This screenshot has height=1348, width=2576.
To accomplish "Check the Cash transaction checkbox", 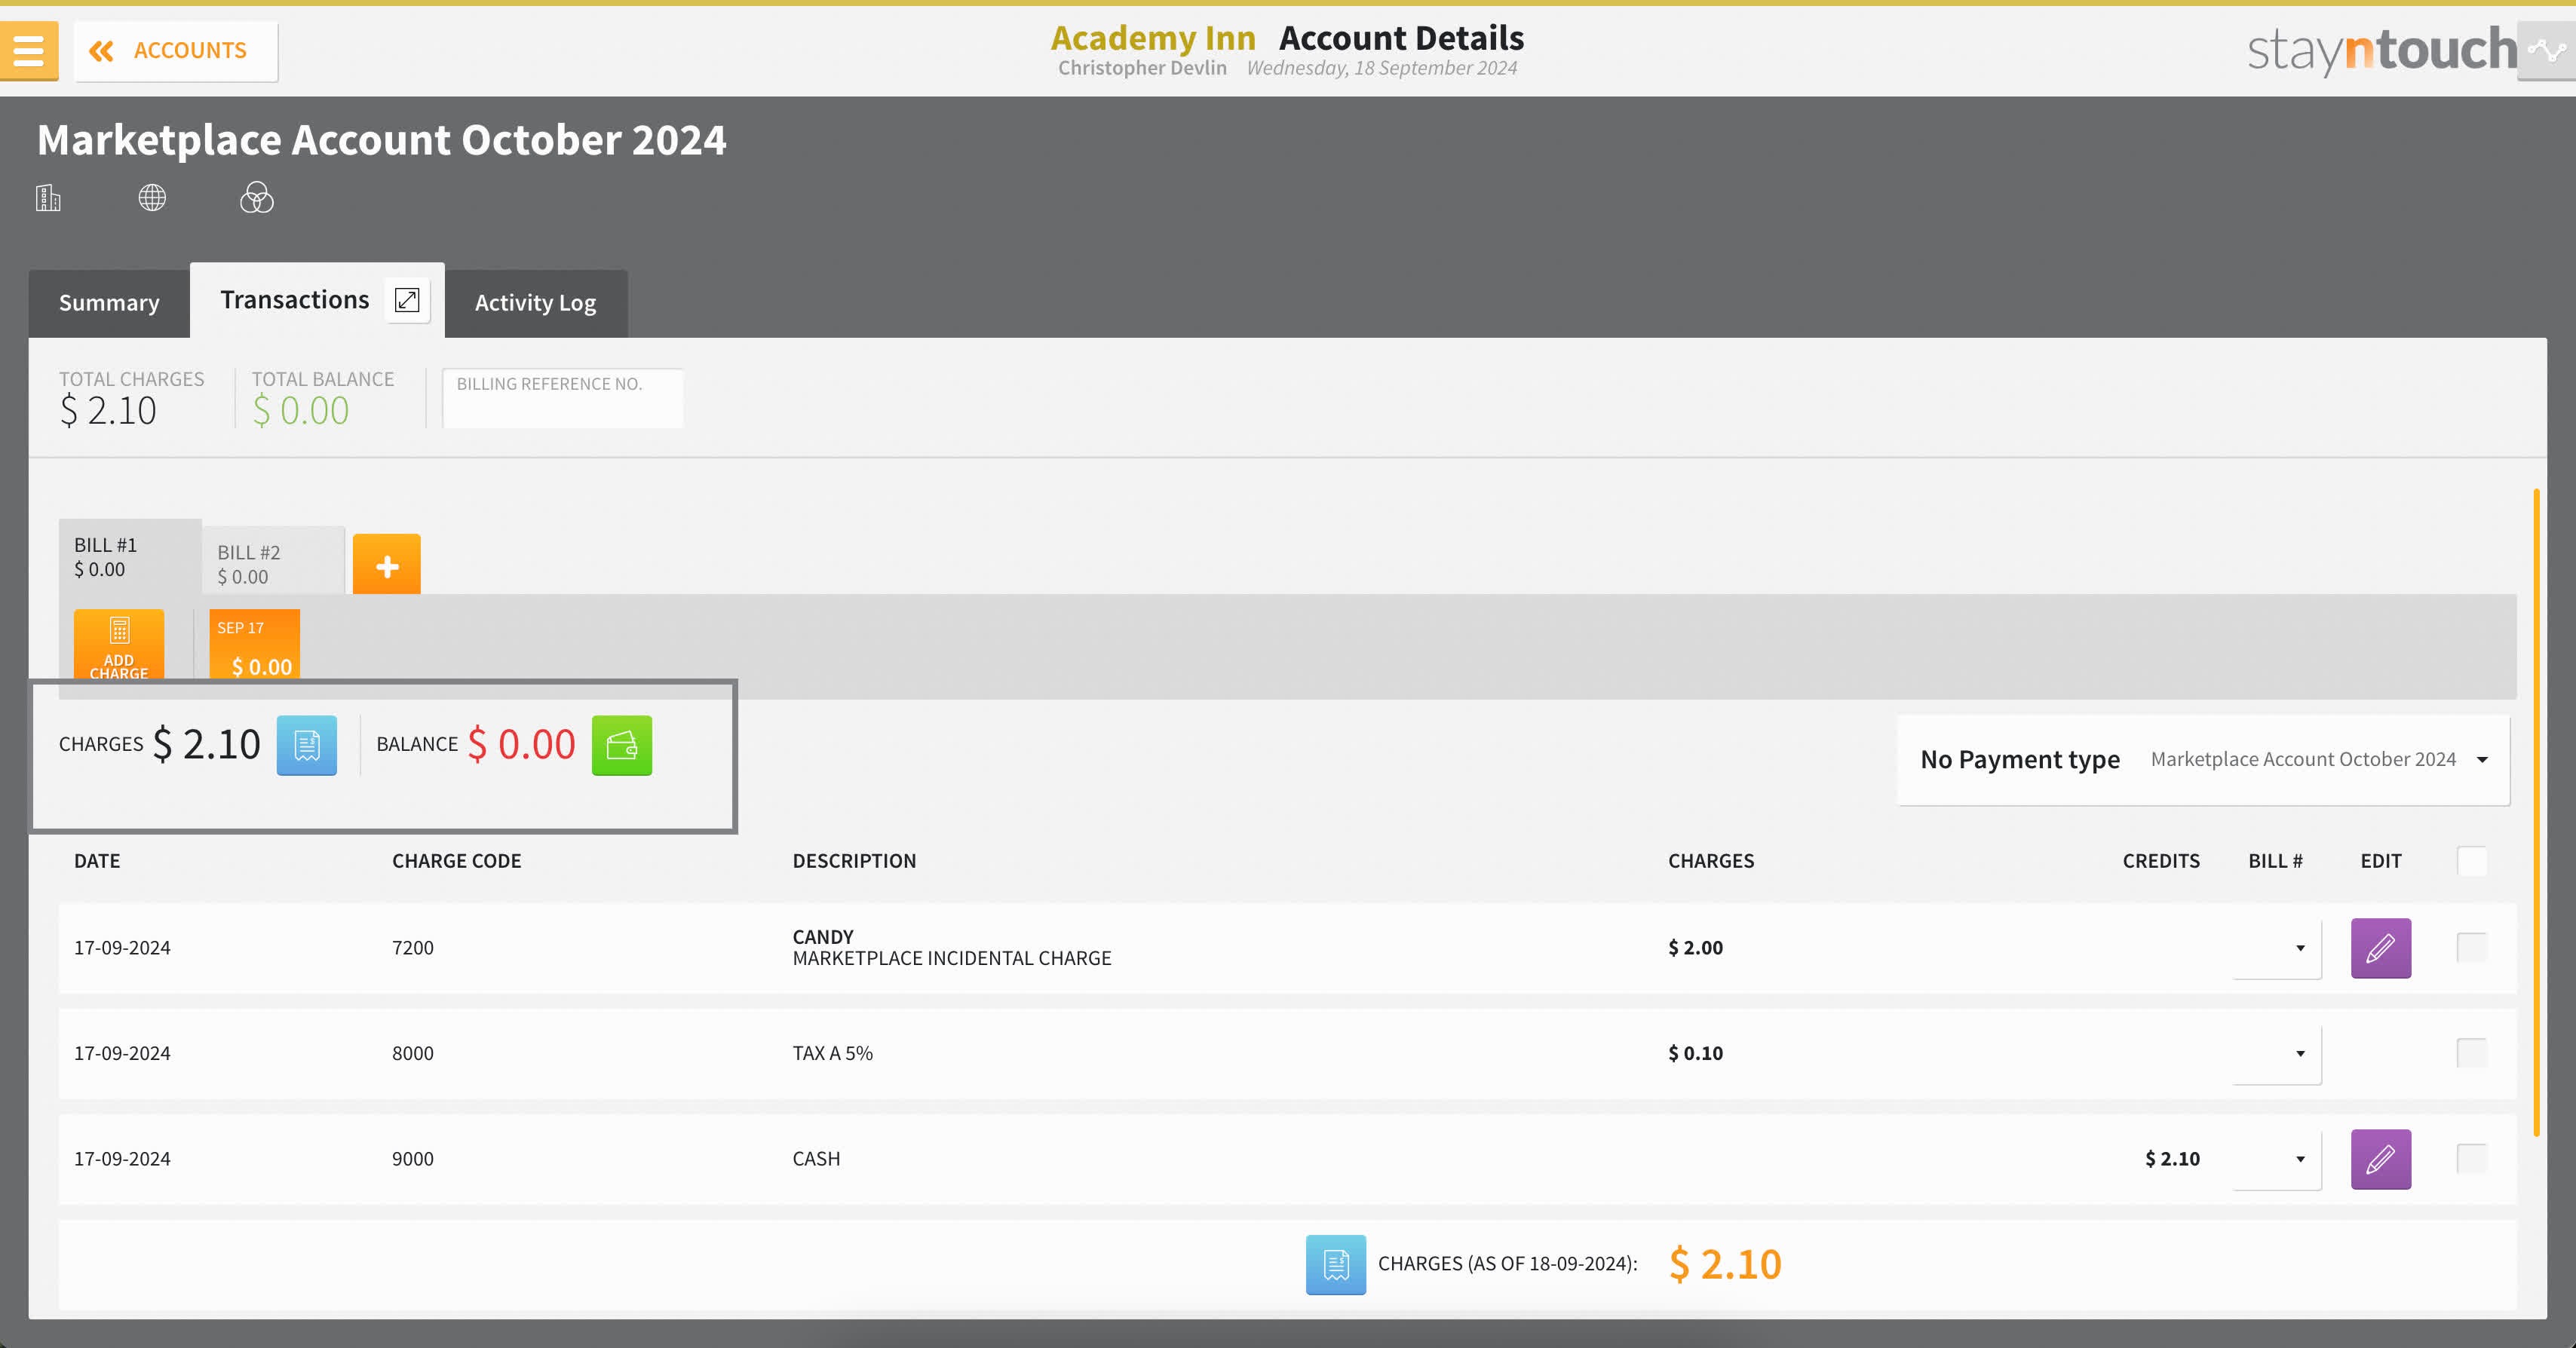I will tap(2472, 1158).
